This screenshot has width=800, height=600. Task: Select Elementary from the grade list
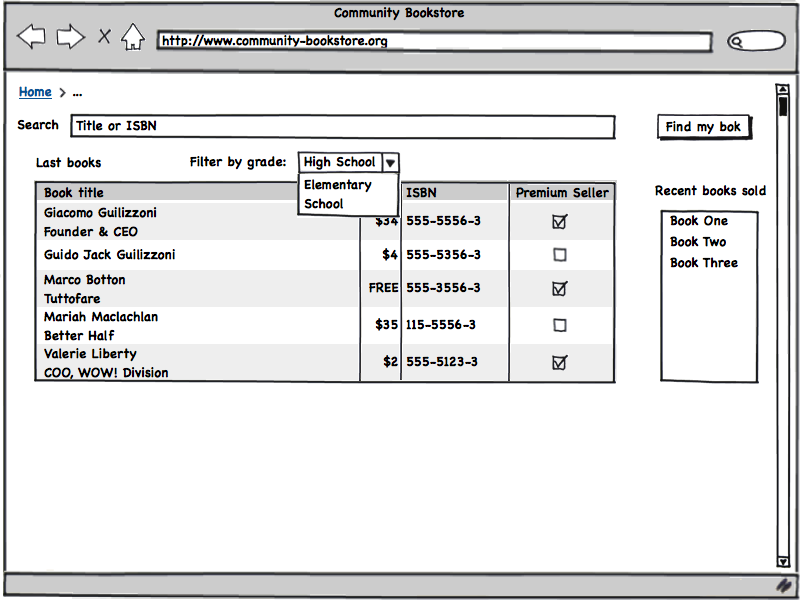(x=337, y=185)
